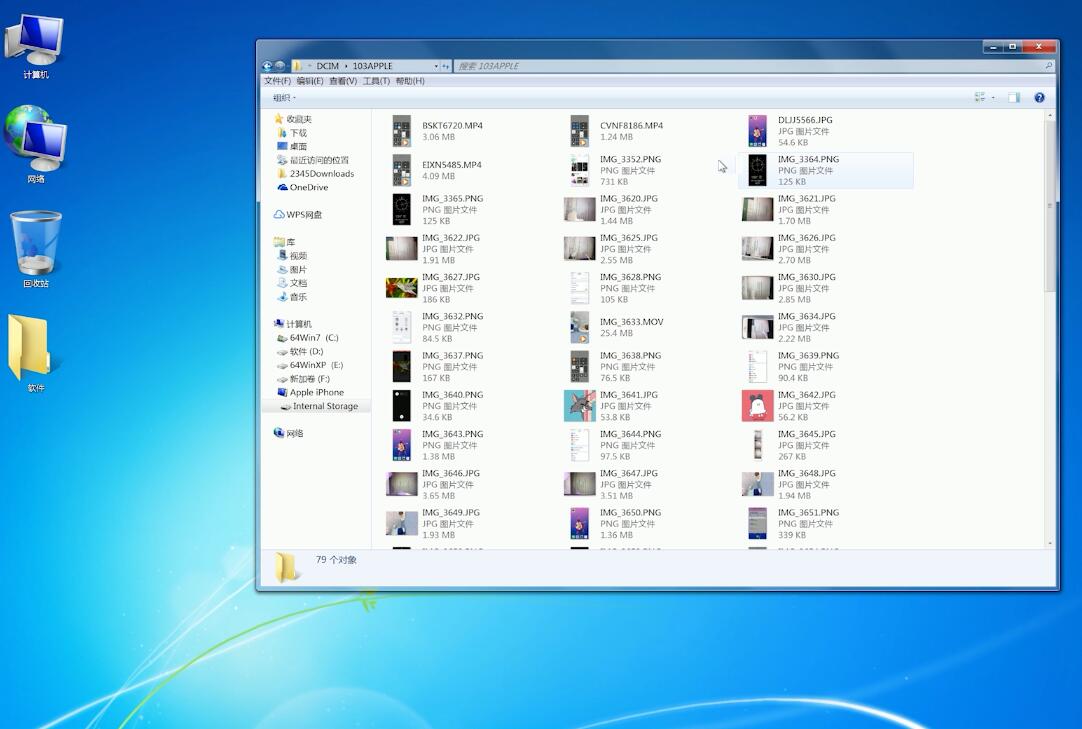This screenshot has height=729, width=1082.
Task: Select 下载 in the navigation pane
Action: pos(293,133)
